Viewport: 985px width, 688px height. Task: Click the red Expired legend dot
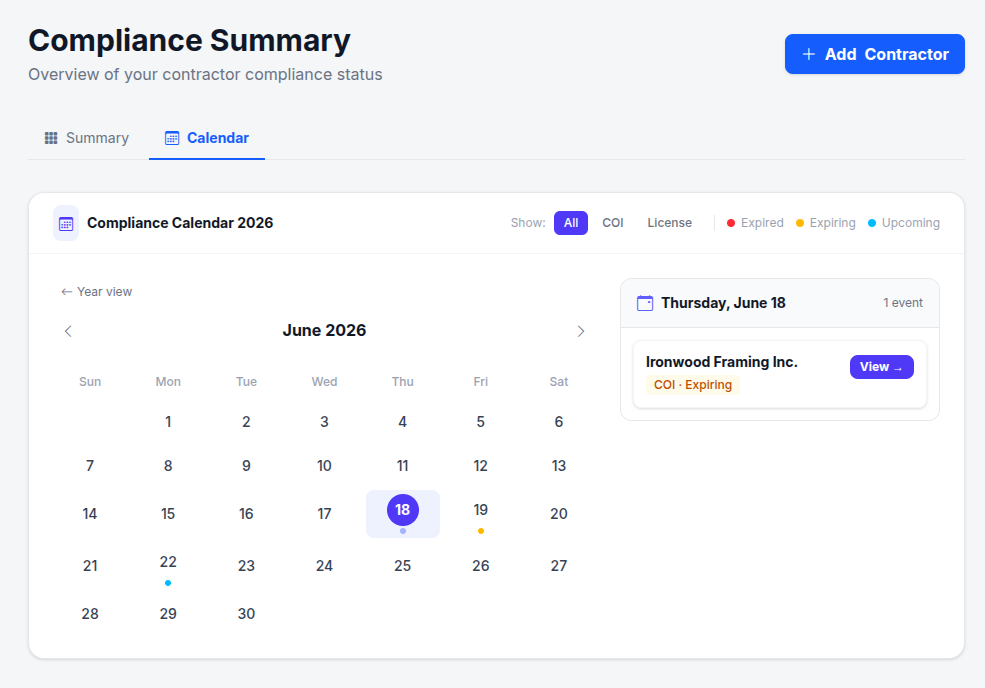(x=731, y=223)
